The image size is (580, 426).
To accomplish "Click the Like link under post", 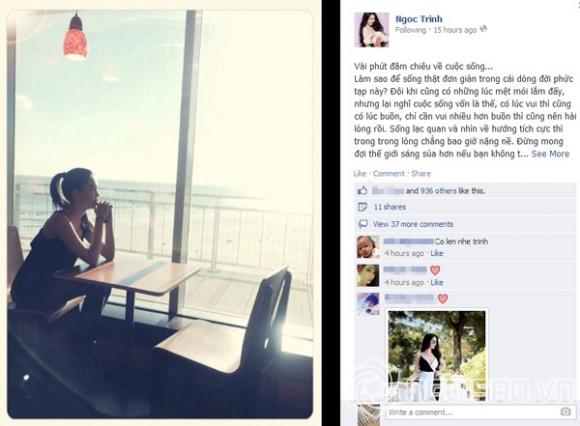I will (360, 173).
